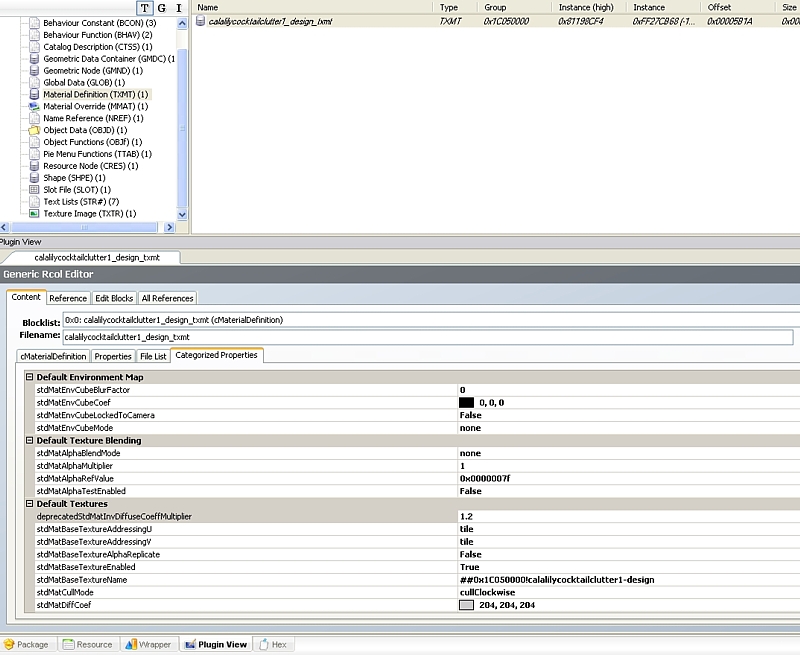Collapse the Default Texture Blending section
The height and width of the screenshot is (655, 800).
tap(30, 440)
